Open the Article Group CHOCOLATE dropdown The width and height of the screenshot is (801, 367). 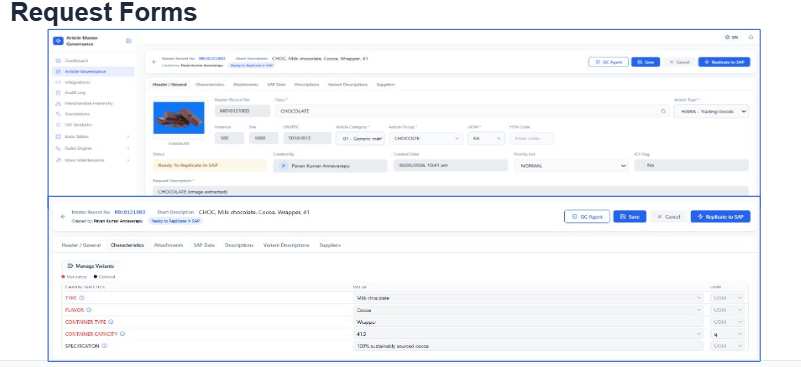[426, 139]
